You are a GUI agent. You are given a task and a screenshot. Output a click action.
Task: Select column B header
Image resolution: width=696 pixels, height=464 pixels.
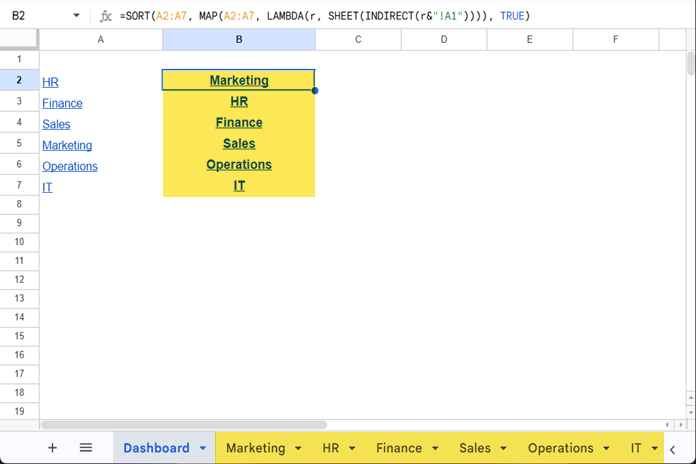239,40
